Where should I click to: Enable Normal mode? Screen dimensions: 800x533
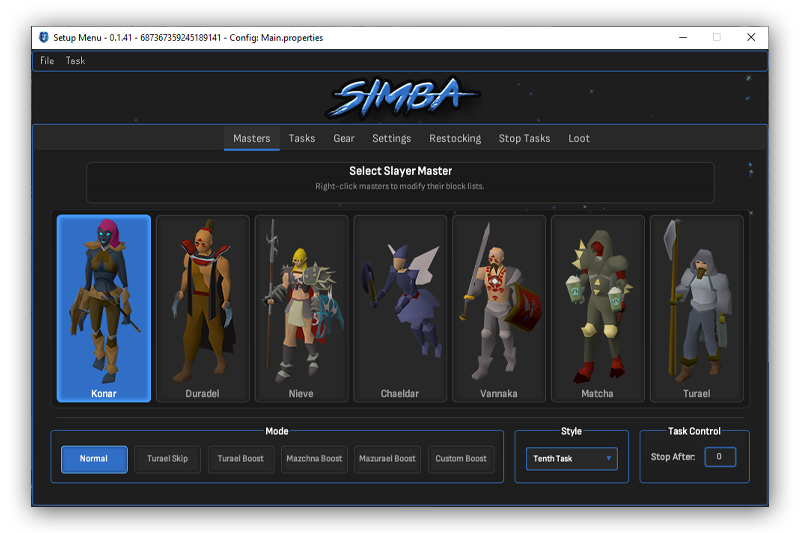click(94, 459)
